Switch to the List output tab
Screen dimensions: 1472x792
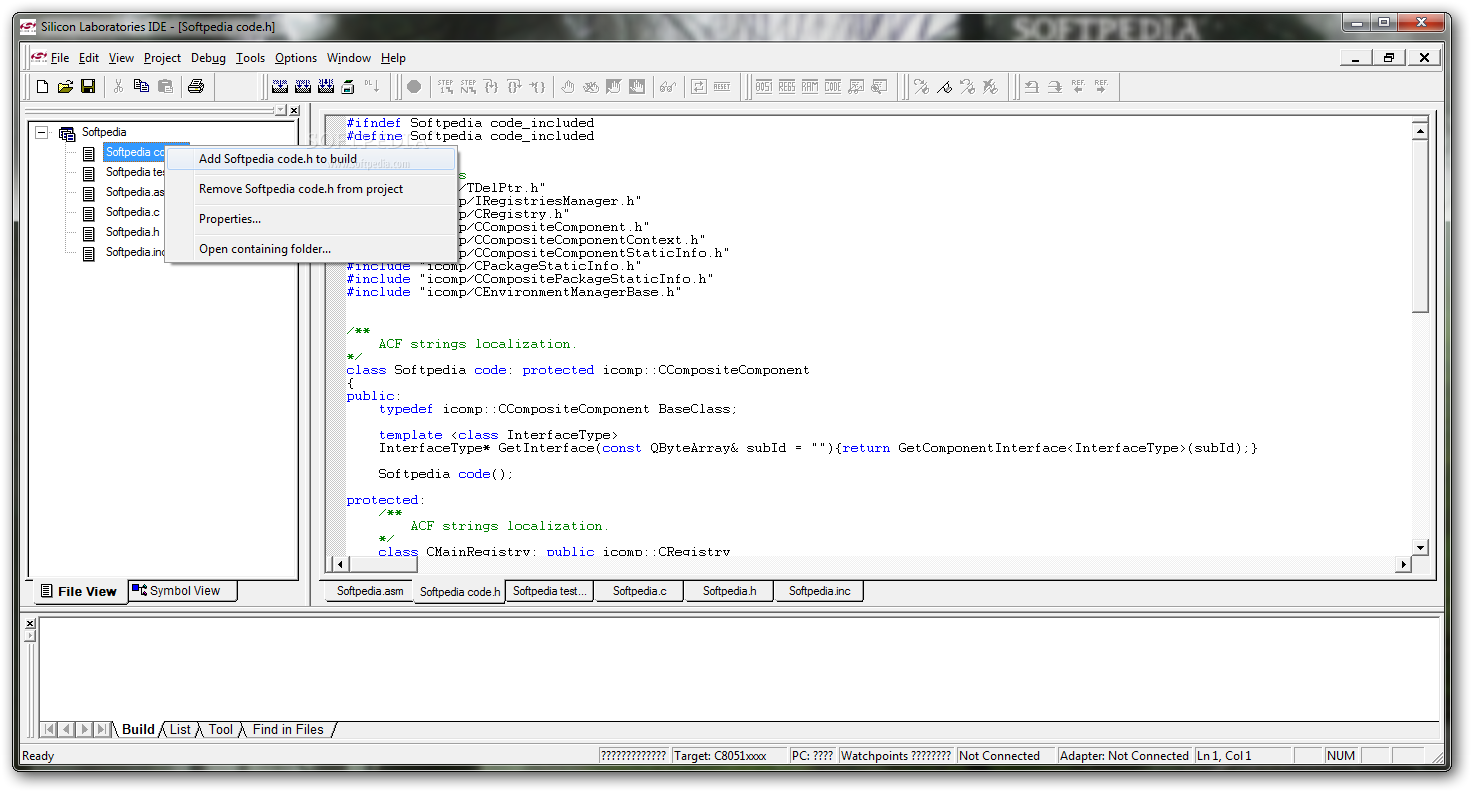[x=180, y=730]
